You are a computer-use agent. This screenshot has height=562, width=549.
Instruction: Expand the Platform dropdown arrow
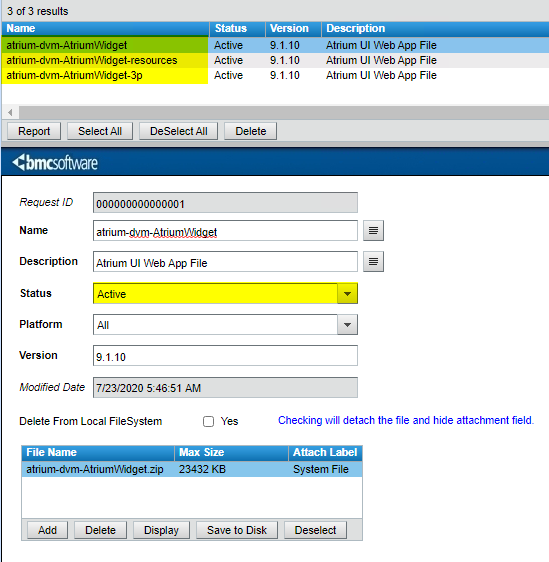(347, 325)
